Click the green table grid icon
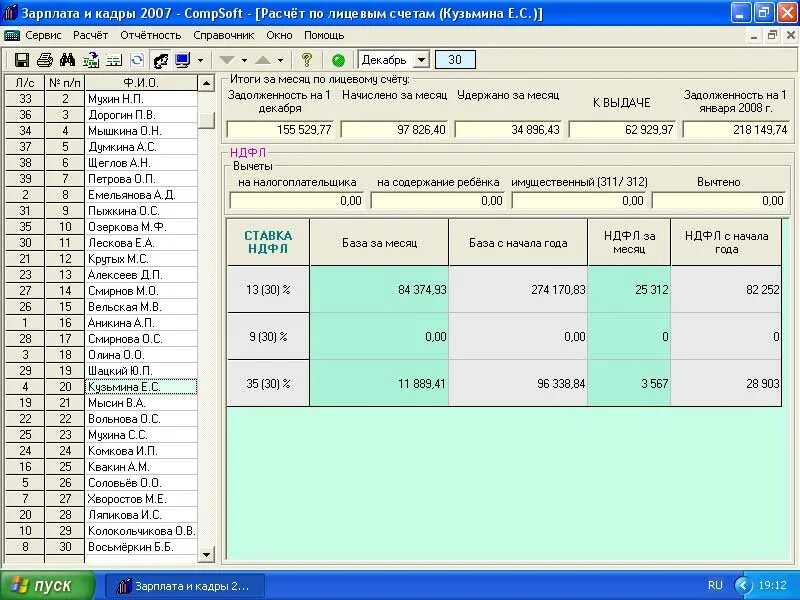 coord(114,60)
